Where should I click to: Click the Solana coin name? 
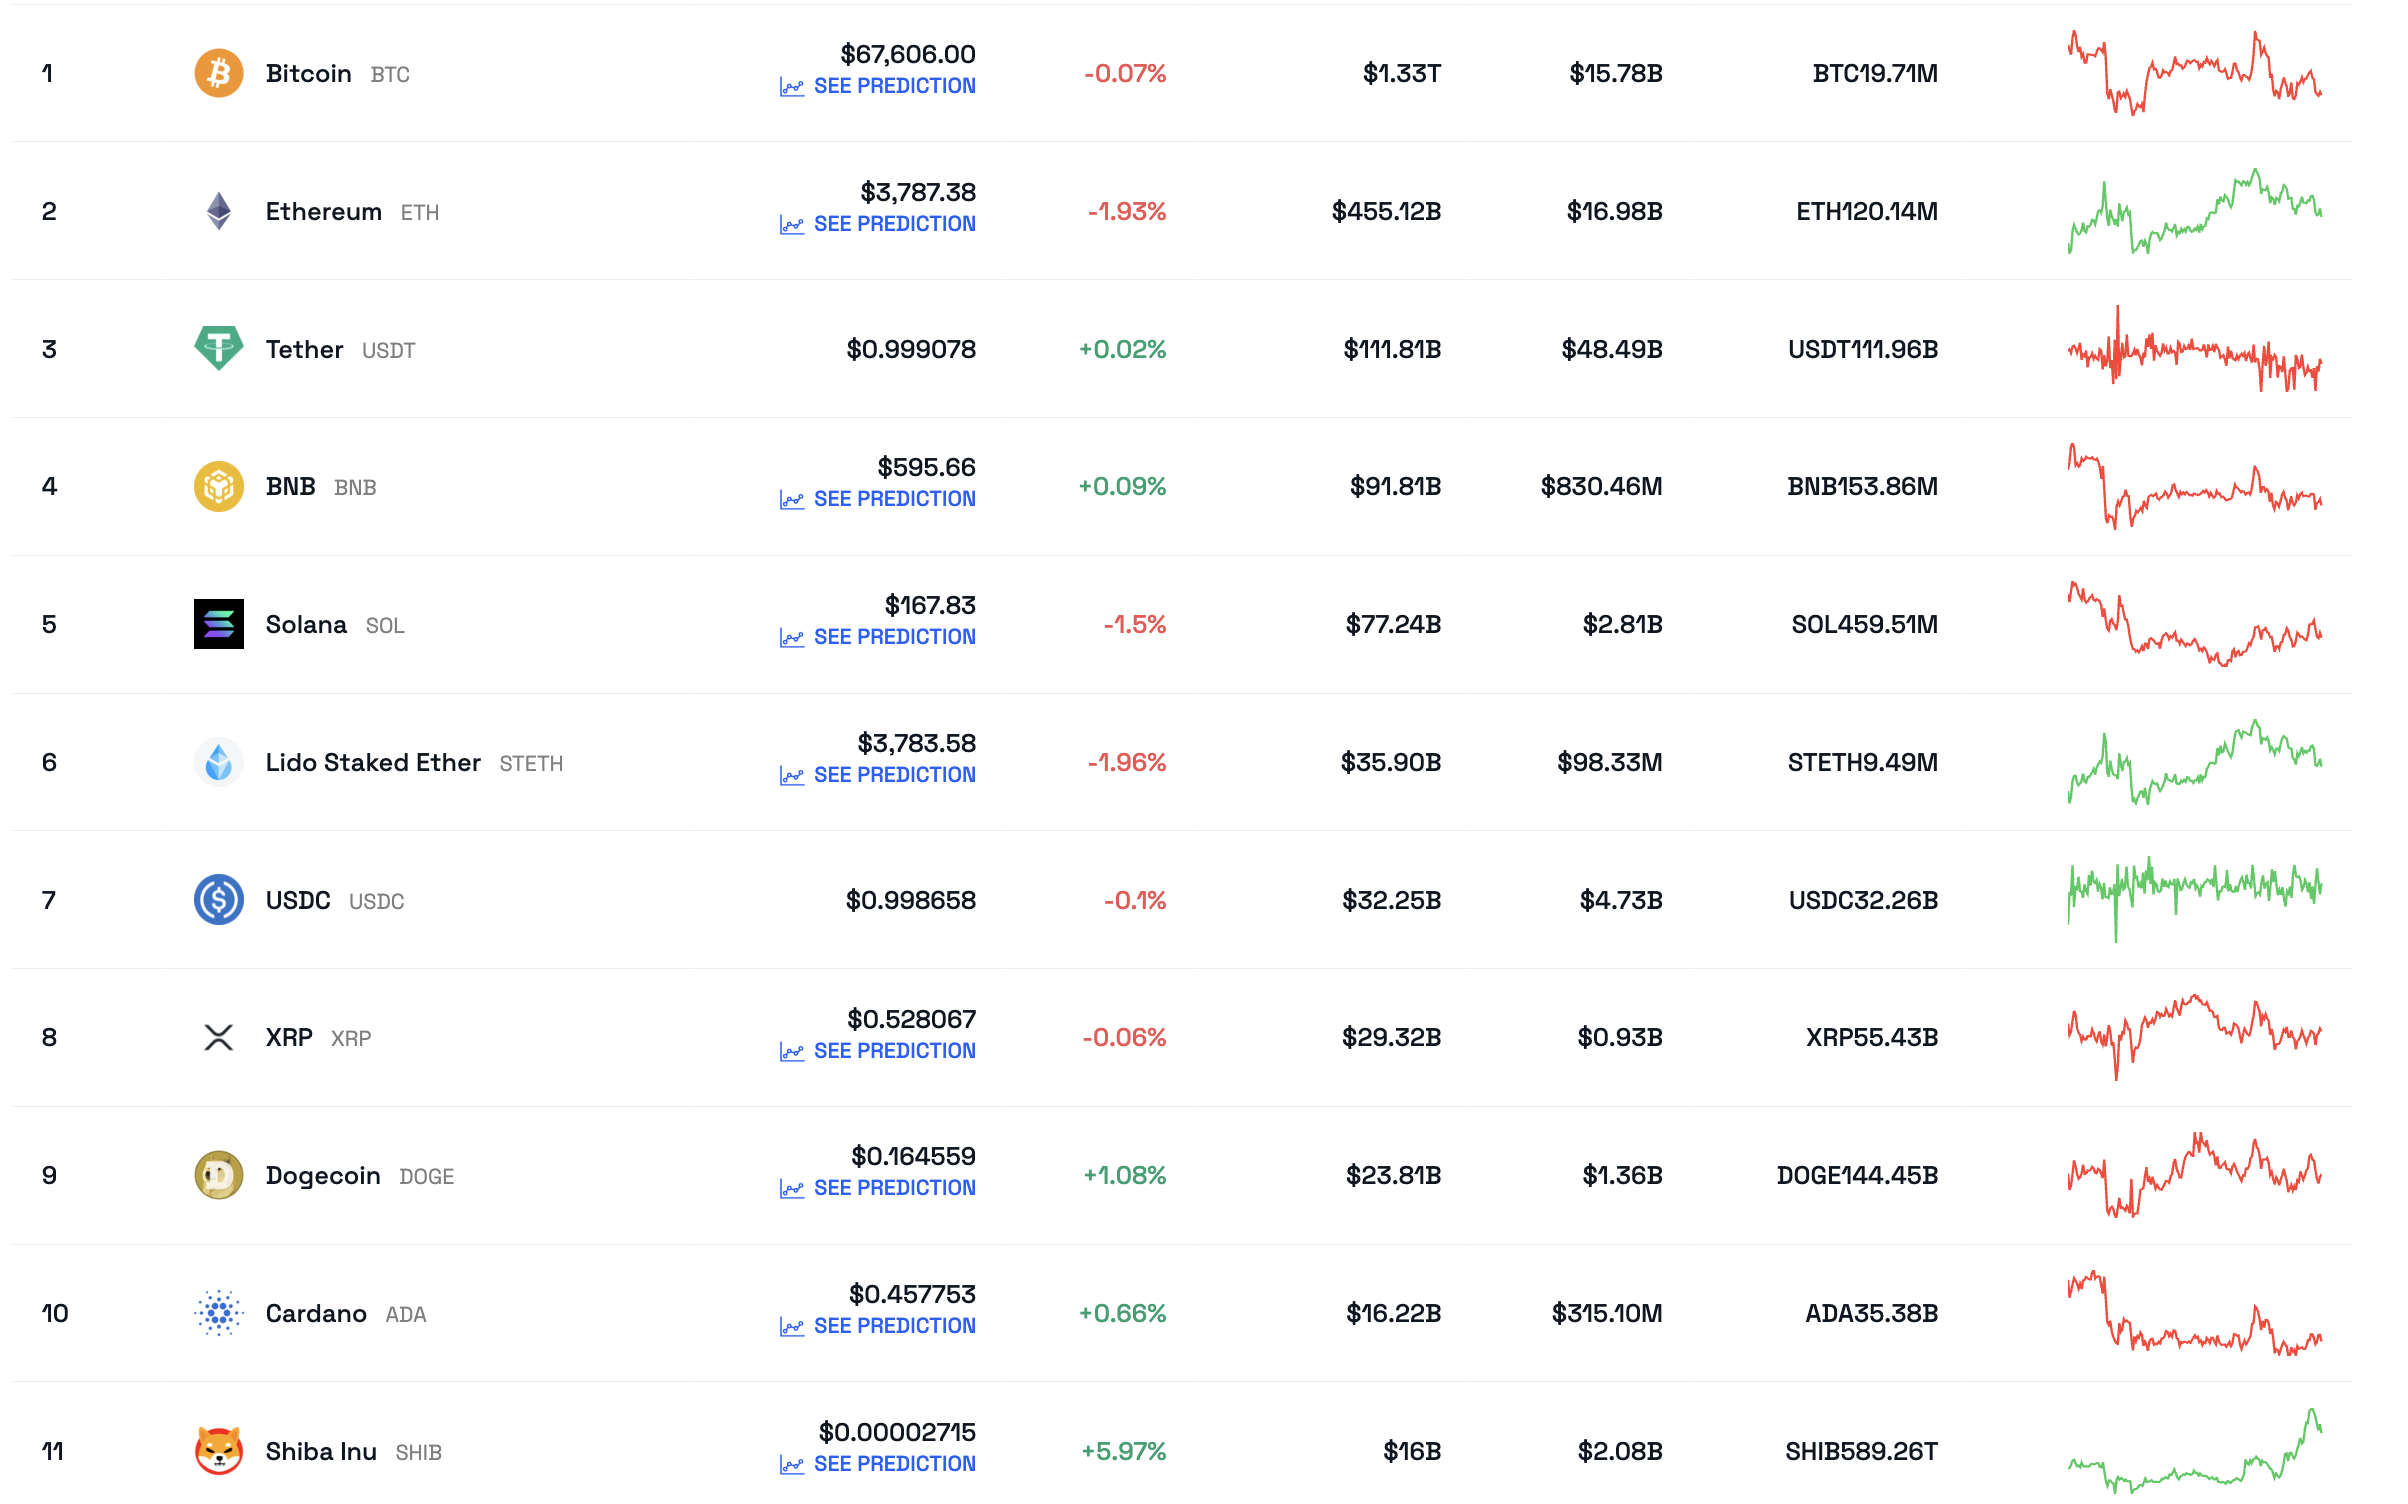click(x=306, y=624)
